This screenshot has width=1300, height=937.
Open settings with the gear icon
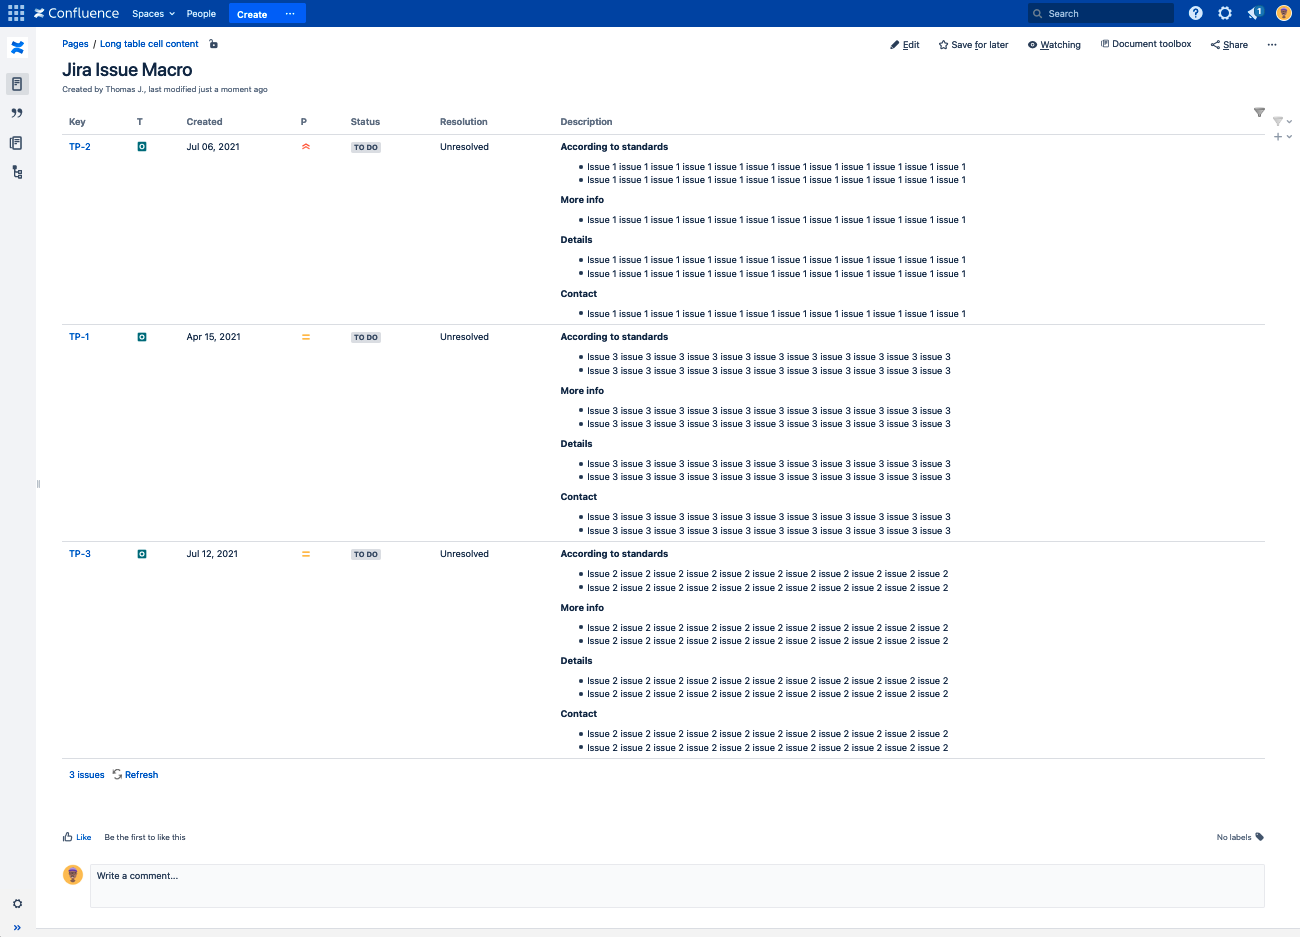[x=1225, y=13]
